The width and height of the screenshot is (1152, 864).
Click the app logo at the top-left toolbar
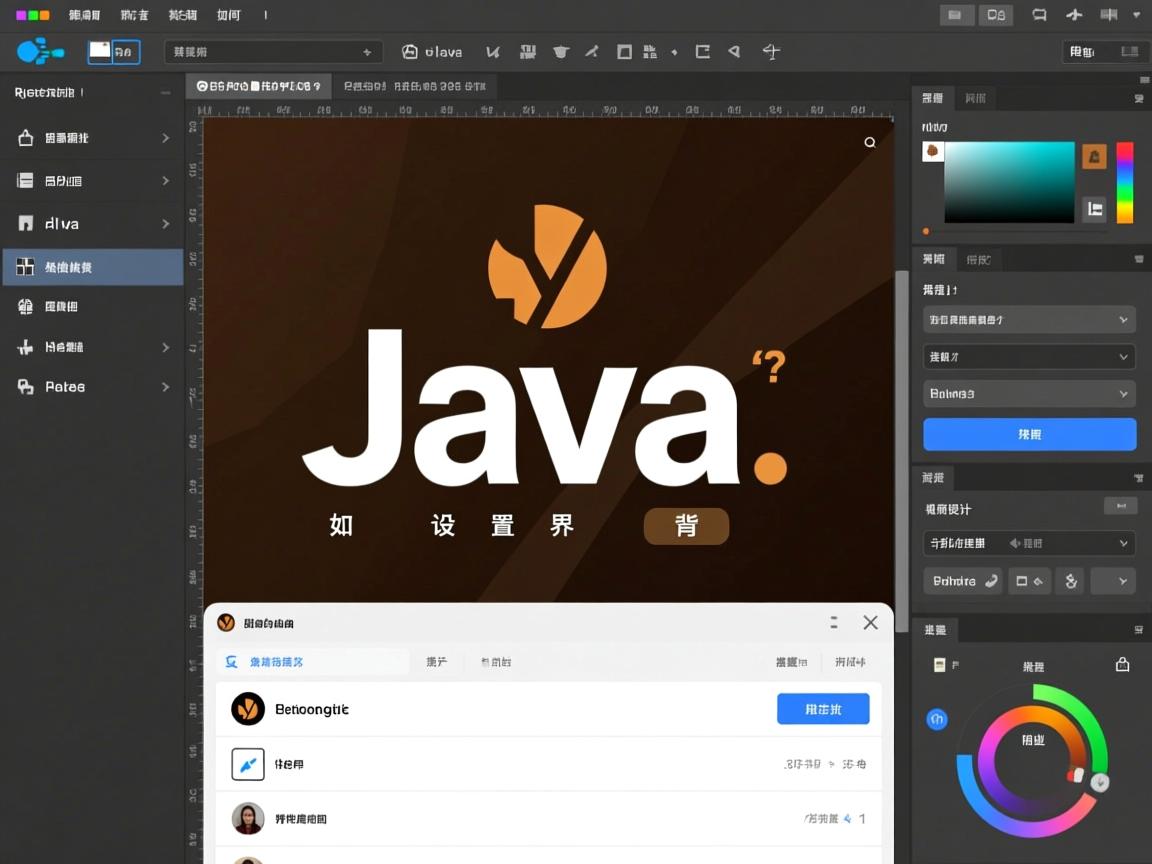click(38, 51)
